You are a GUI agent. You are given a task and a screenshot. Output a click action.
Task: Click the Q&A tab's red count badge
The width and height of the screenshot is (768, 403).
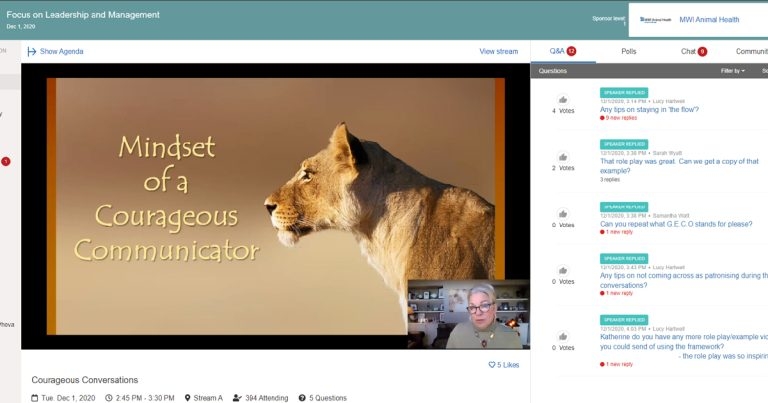(x=571, y=51)
